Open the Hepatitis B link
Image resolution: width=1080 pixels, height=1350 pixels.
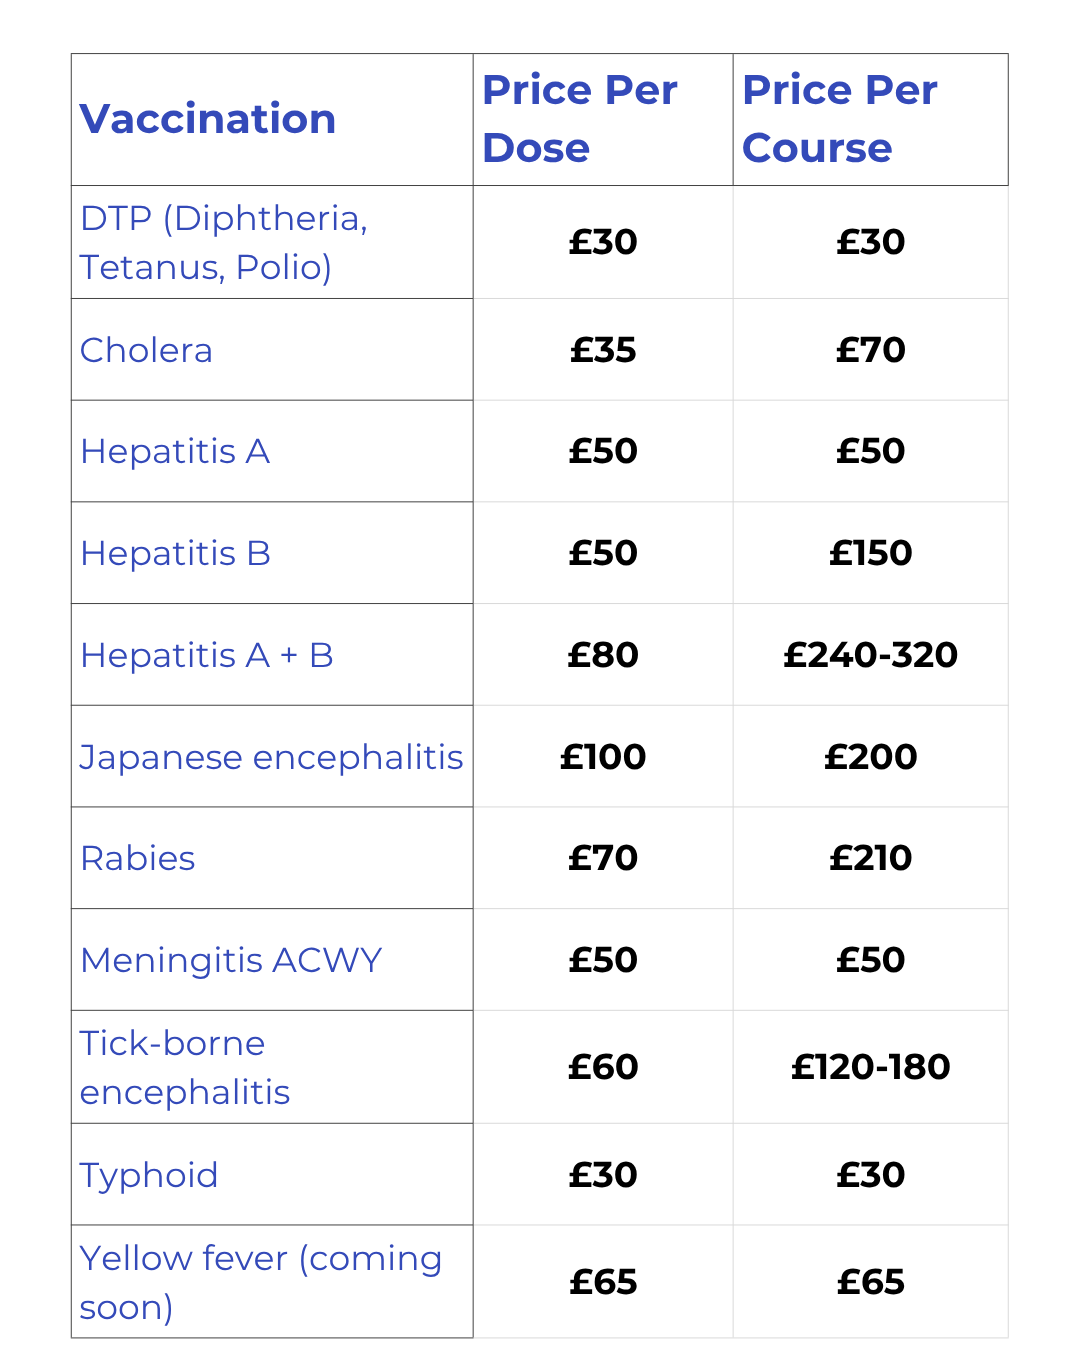coord(175,553)
